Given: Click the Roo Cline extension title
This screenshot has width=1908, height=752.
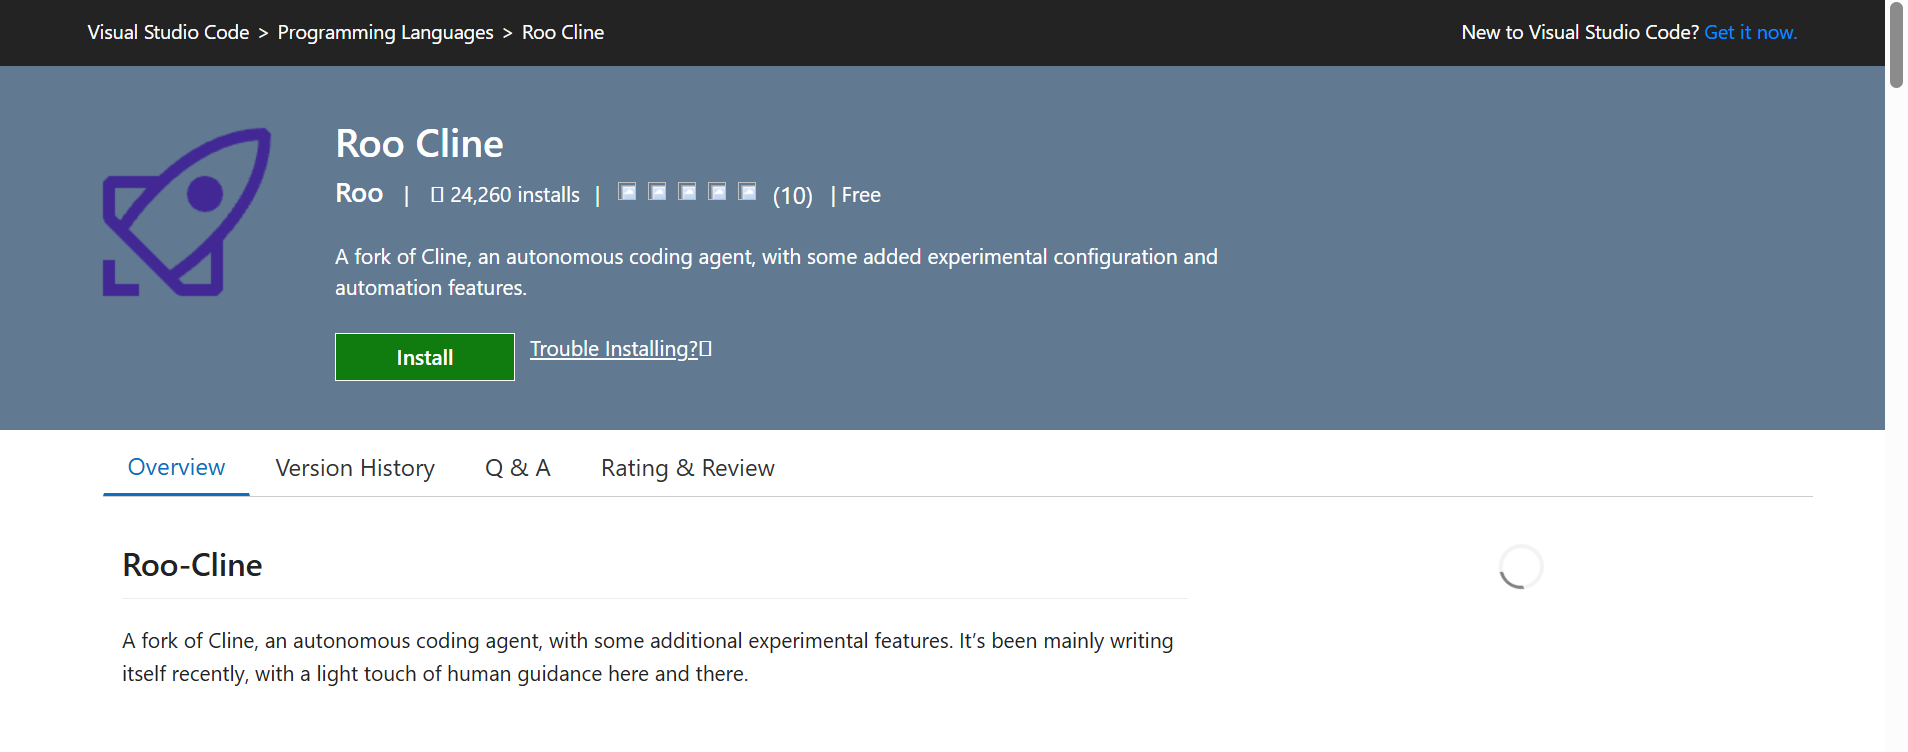Looking at the screenshot, I should click(x=419, y=144).
